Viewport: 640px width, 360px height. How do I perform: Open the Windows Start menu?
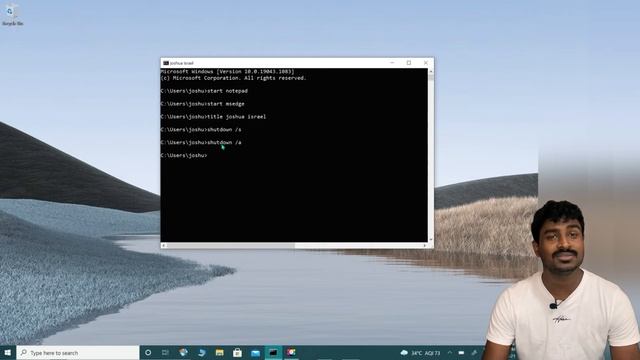tap(8, 353)
